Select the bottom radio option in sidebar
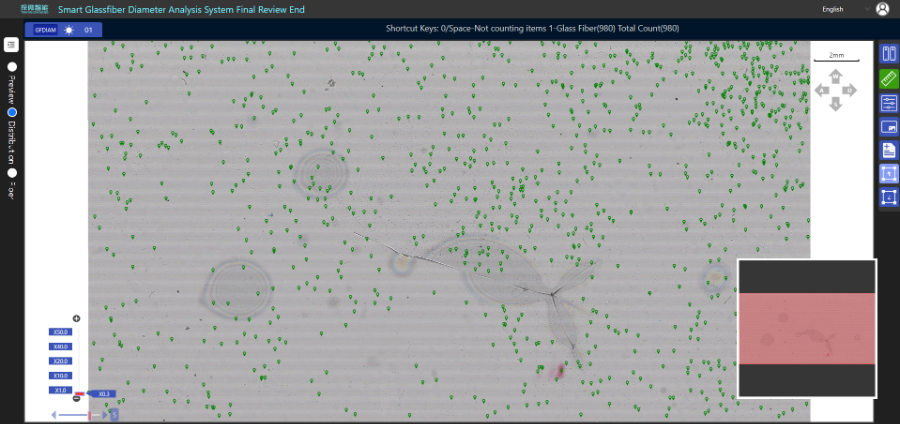Screen dimensions: 900x424 pyautogui.click(x=12, y=172)
